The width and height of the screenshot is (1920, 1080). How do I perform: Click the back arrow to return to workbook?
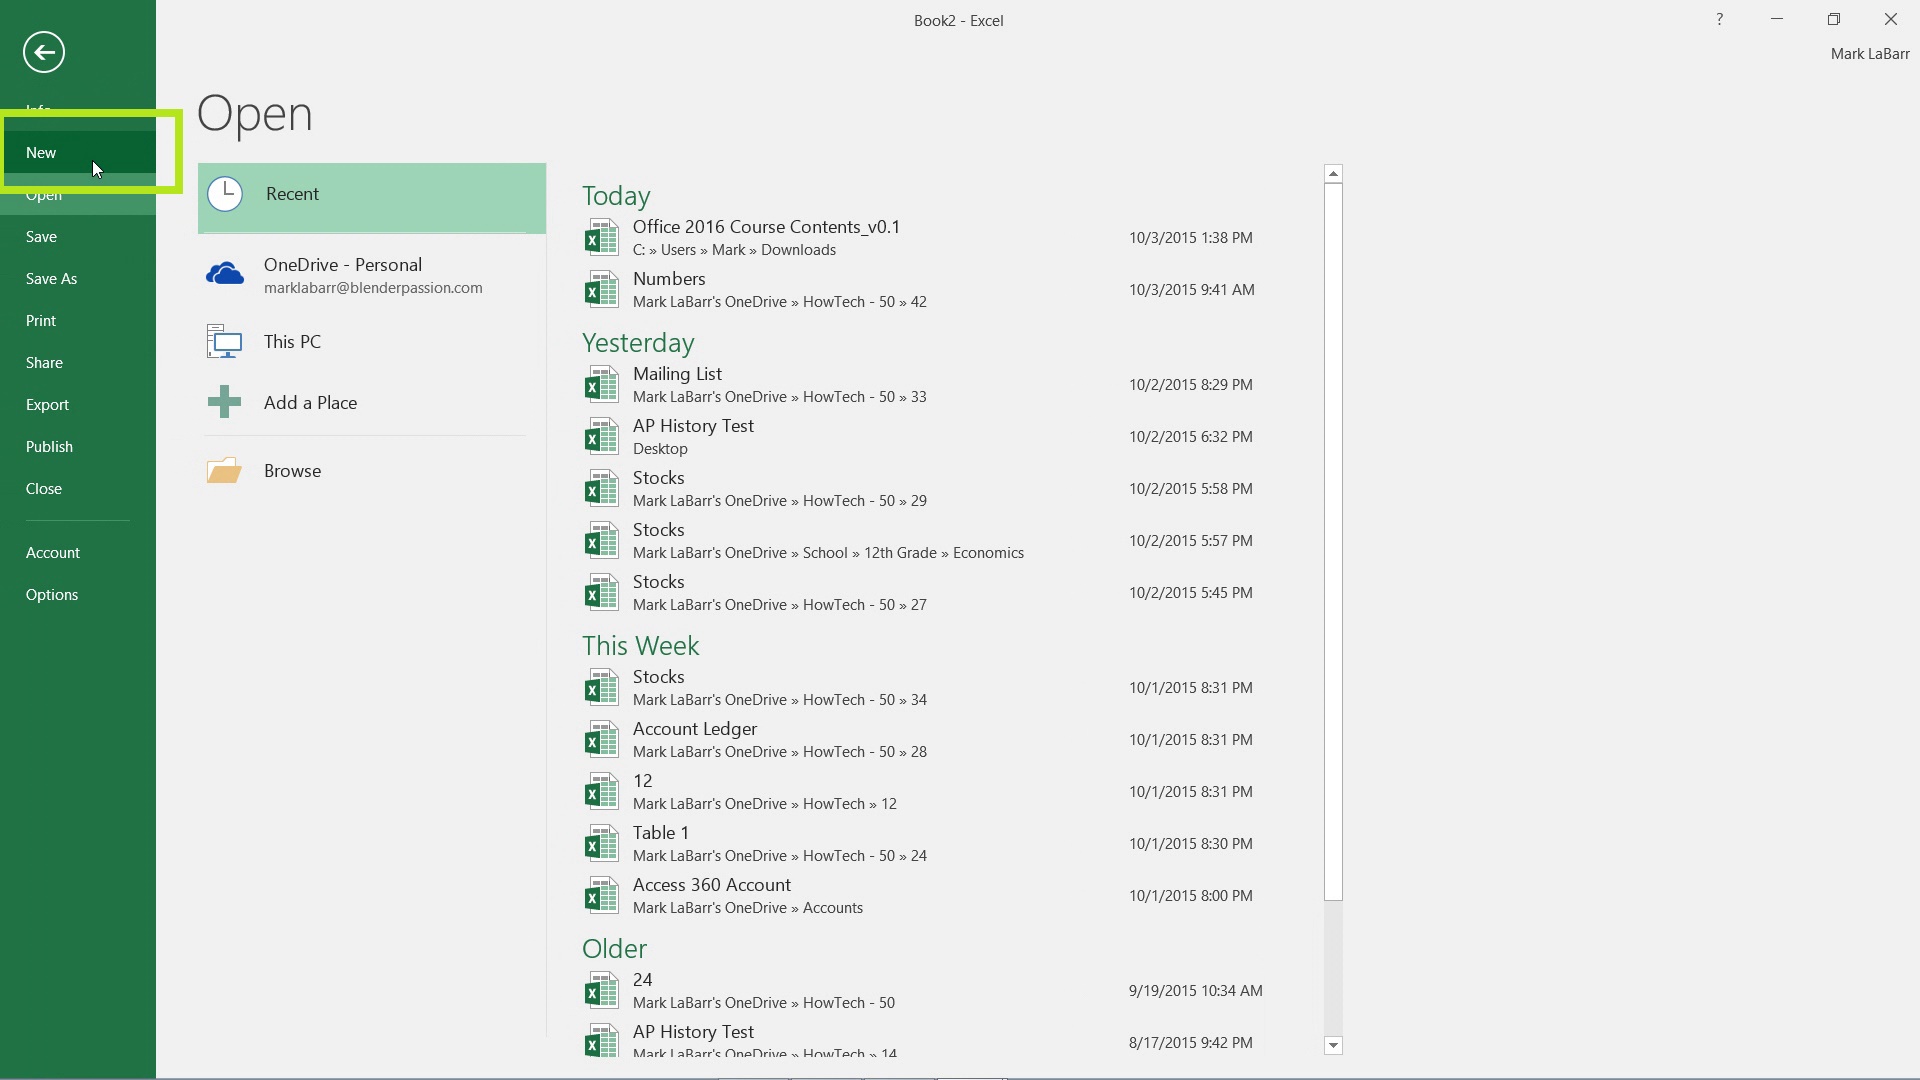pos(44,52)
